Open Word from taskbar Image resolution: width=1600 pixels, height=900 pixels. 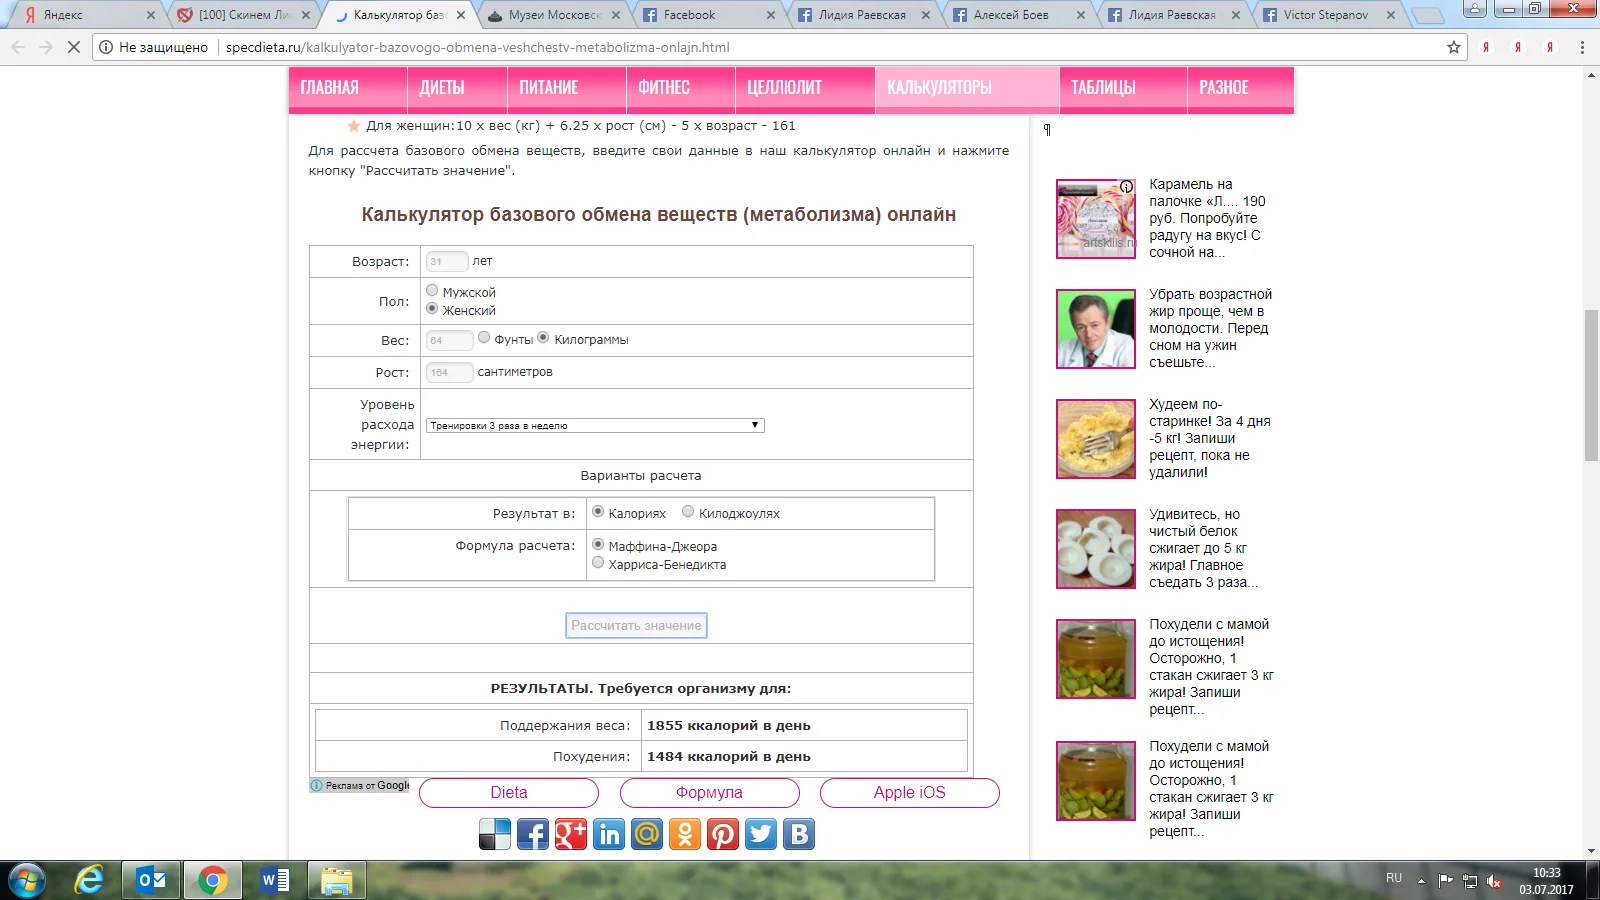click(274, 880)
